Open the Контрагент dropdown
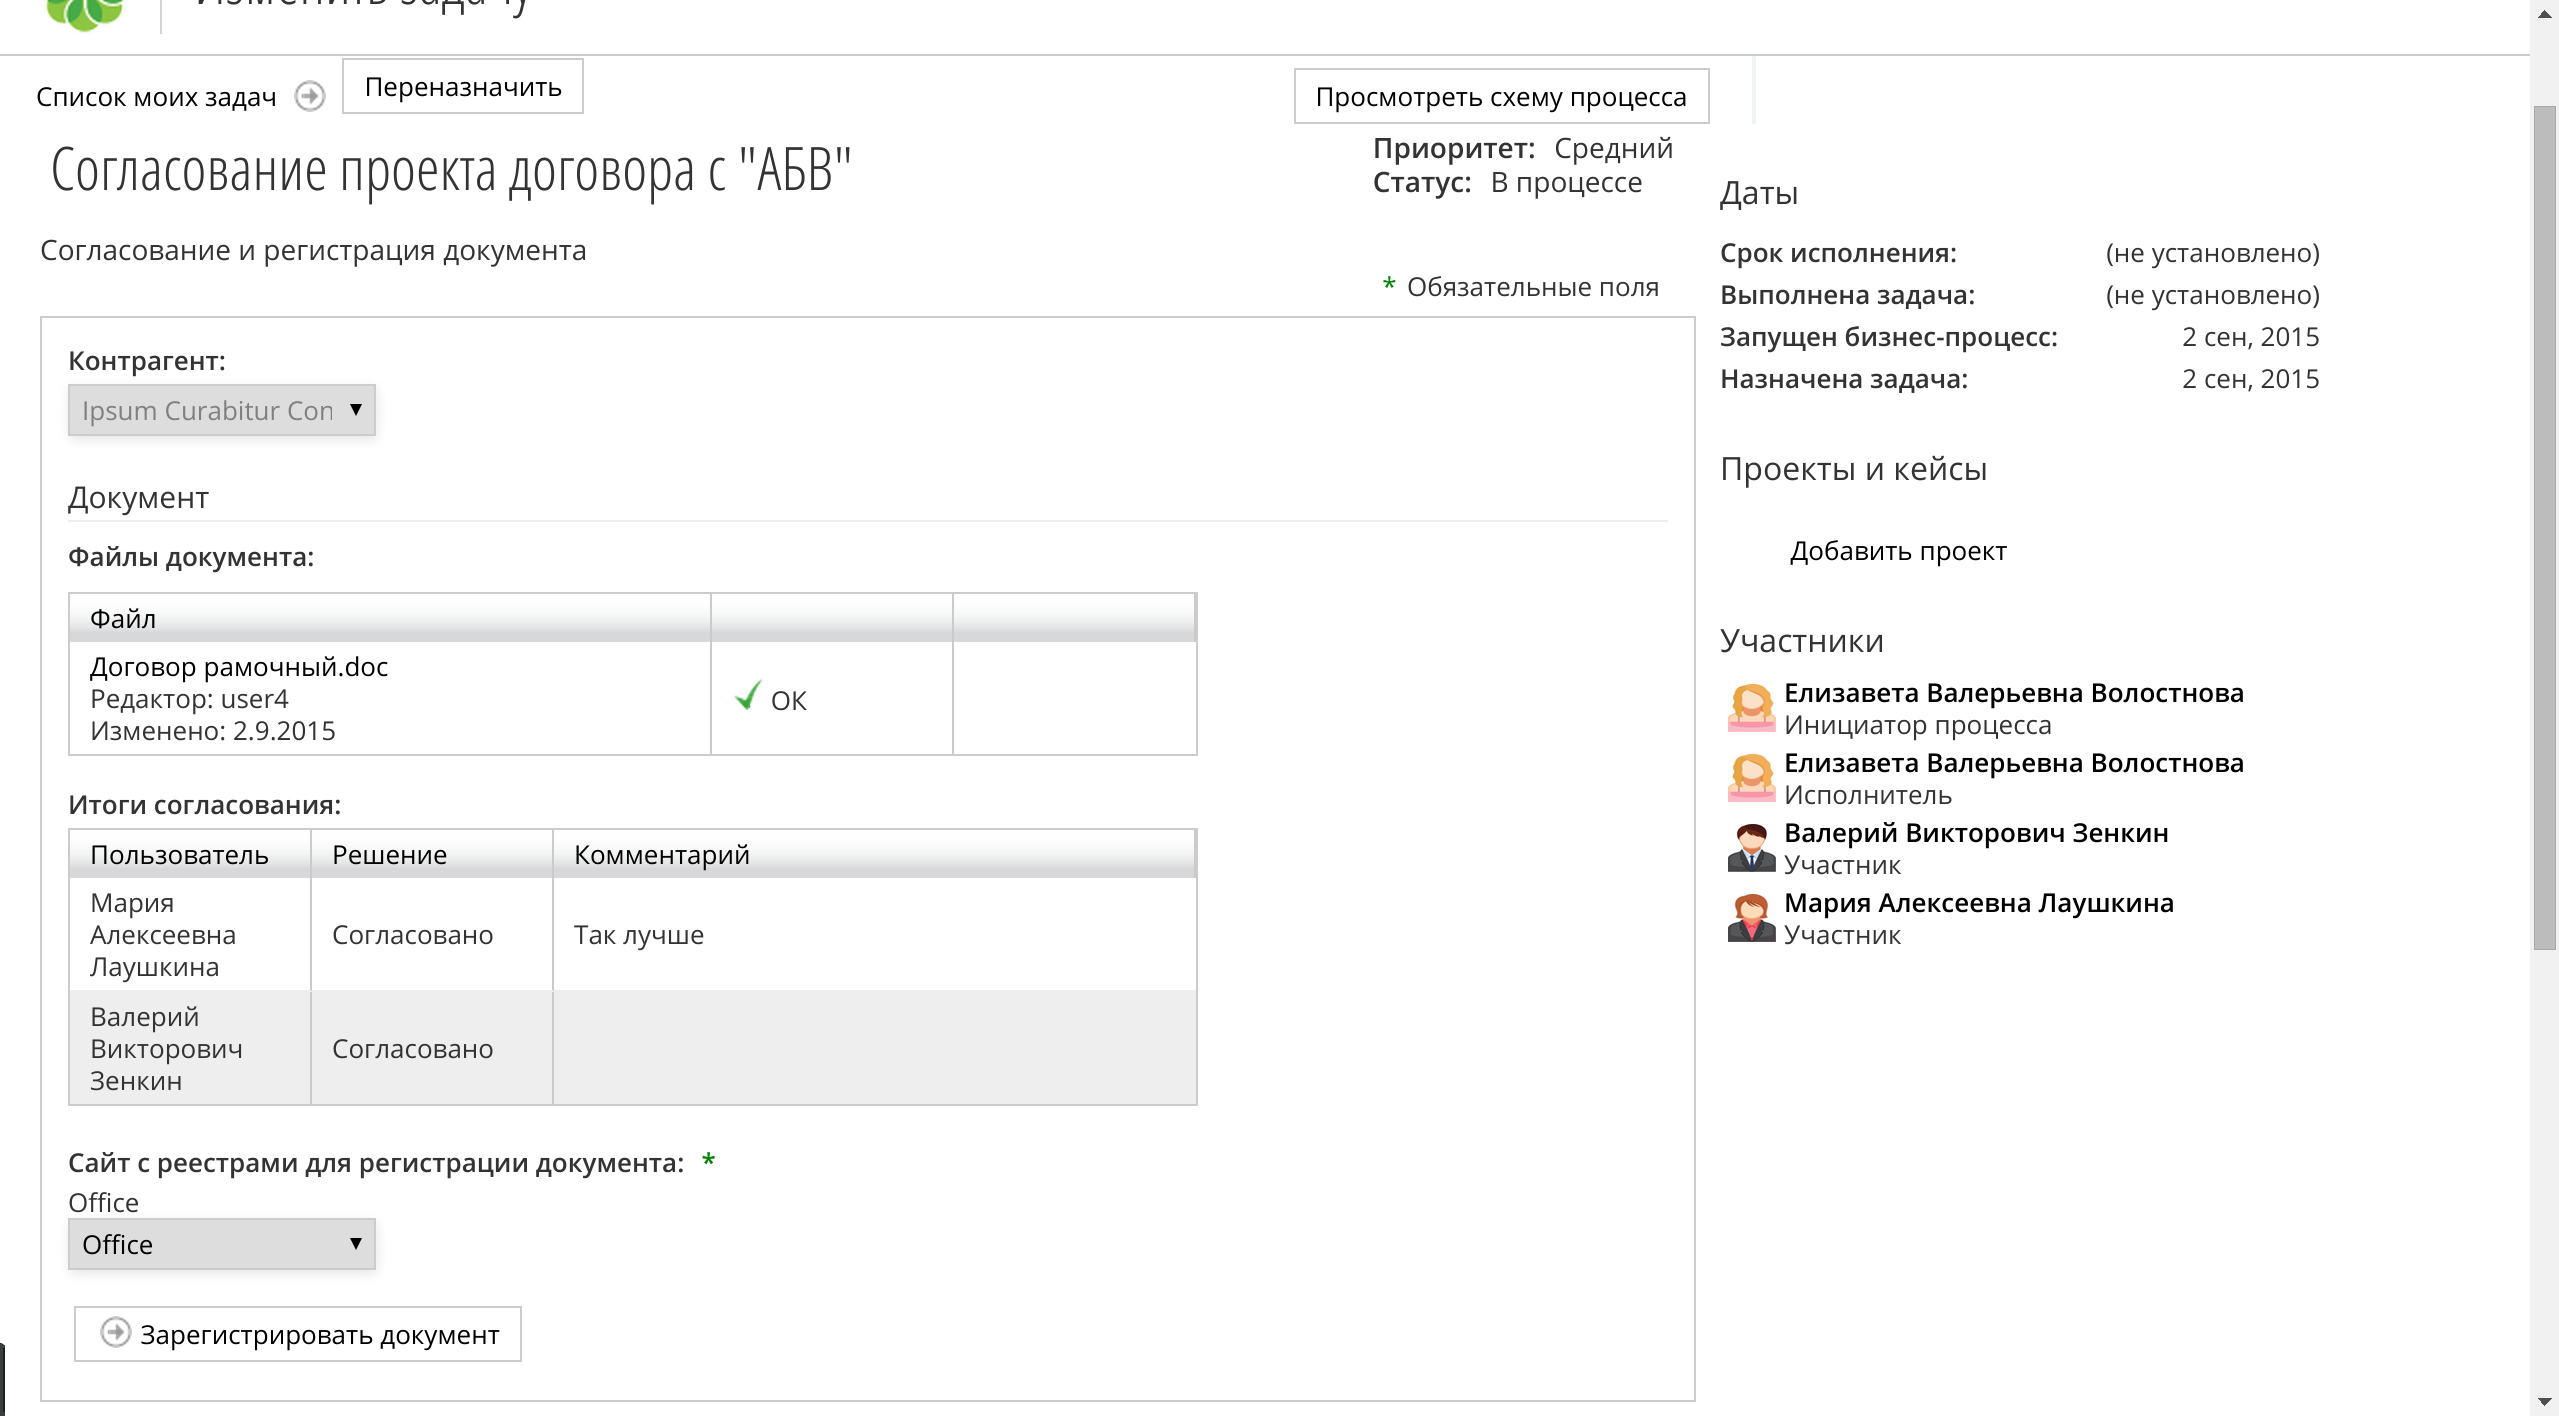Image resolution: width=2559 pixels, height=1416 pixels. 221,410
